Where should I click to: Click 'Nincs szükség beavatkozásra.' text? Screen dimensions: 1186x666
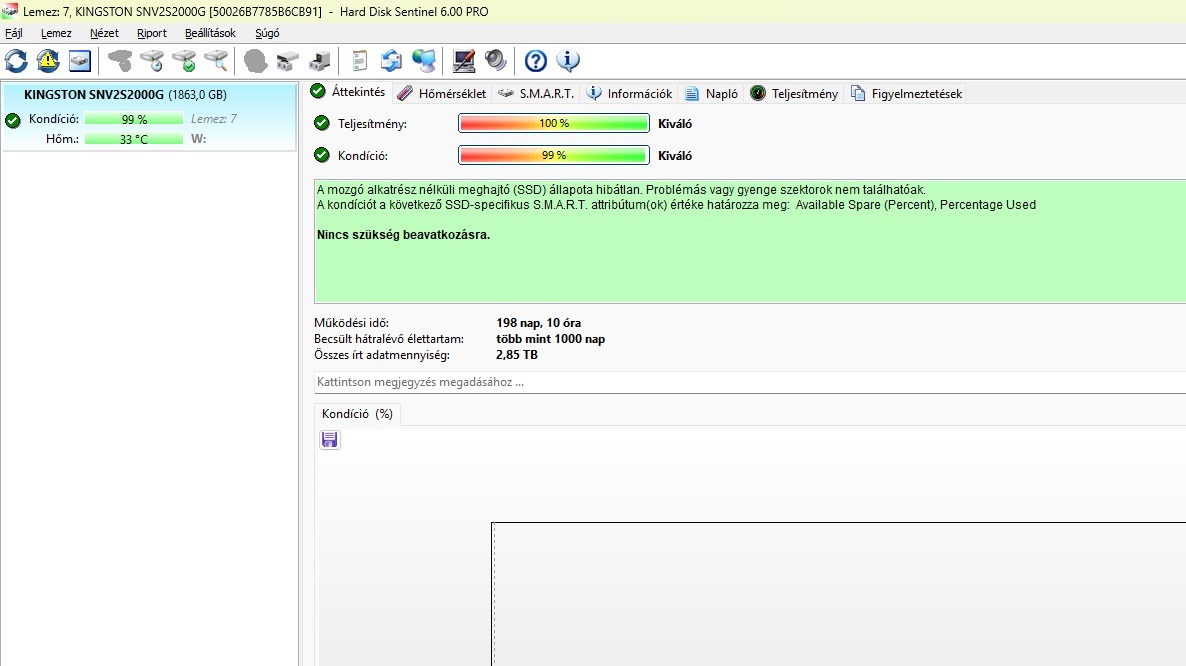coord(403,235)
